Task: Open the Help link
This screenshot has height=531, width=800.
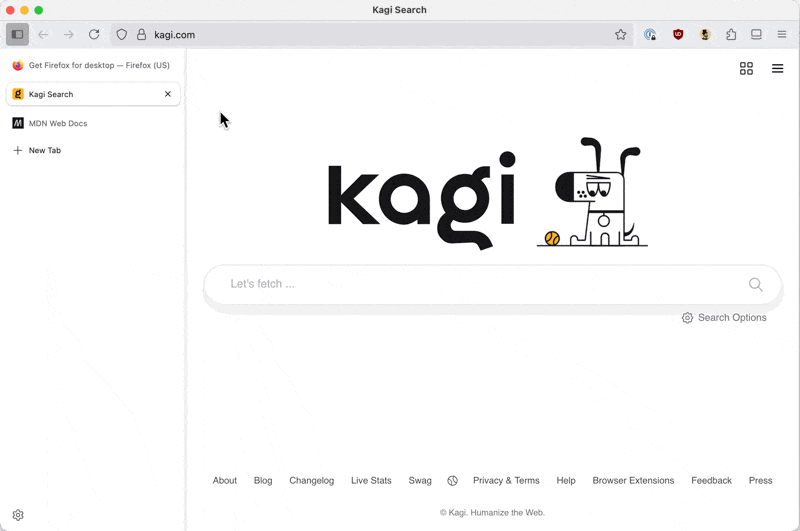Action: click(566, 481)
